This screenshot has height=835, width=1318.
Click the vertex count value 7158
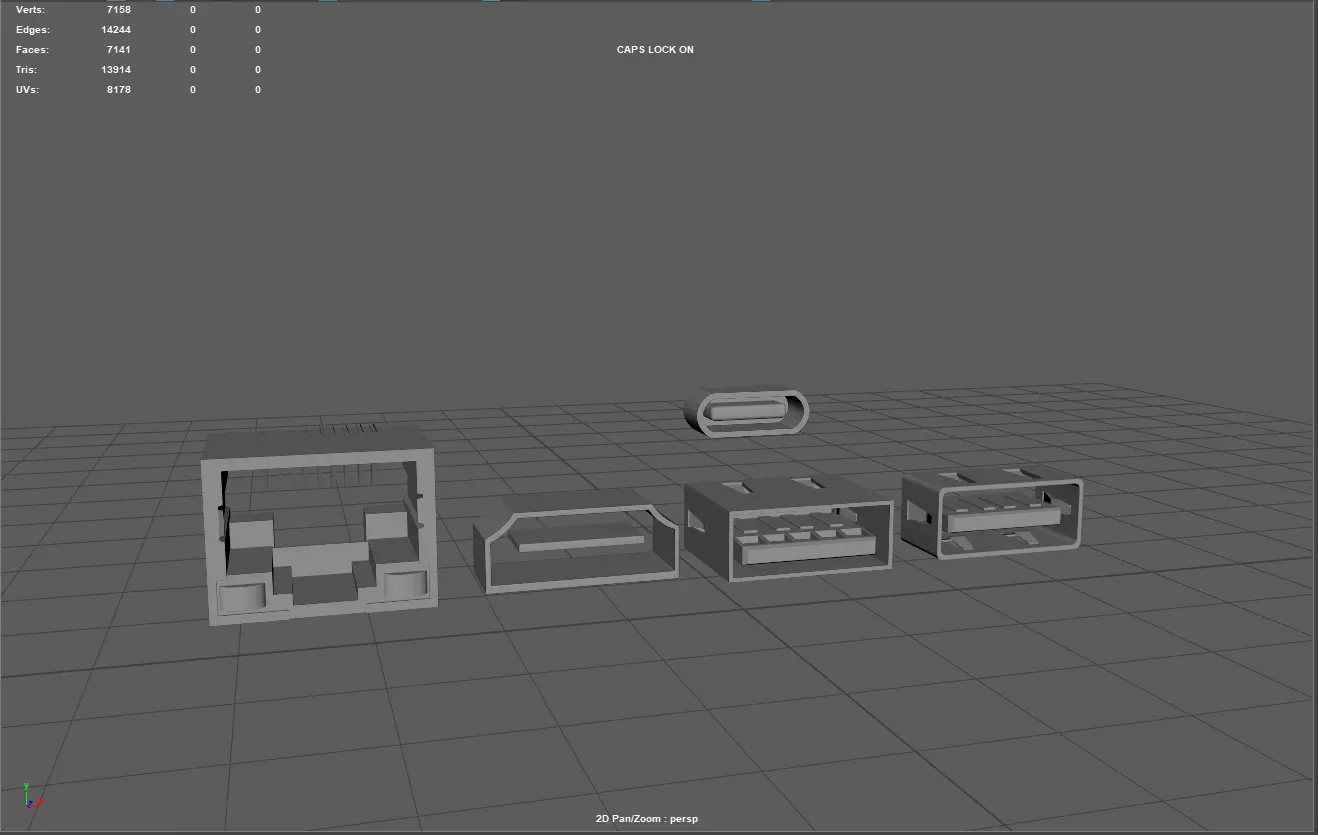119,10
